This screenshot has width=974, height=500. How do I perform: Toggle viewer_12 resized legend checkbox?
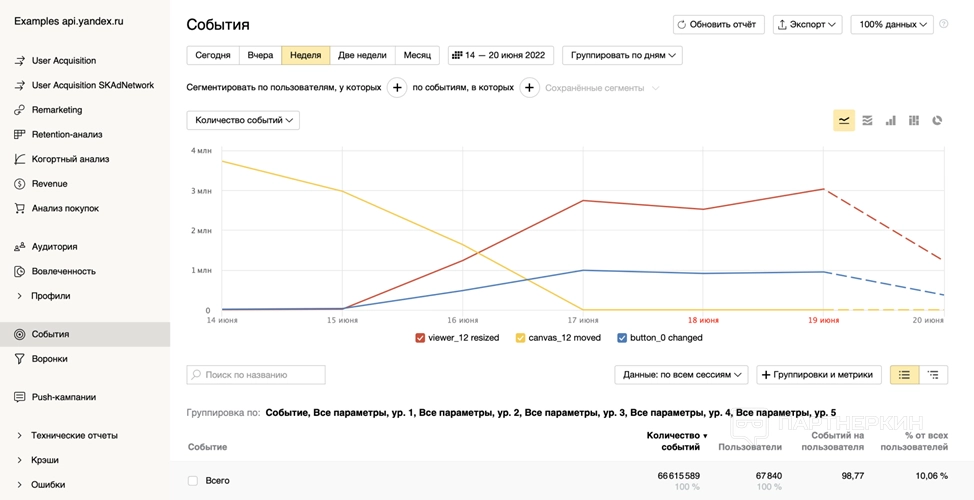tap(420, 338)
